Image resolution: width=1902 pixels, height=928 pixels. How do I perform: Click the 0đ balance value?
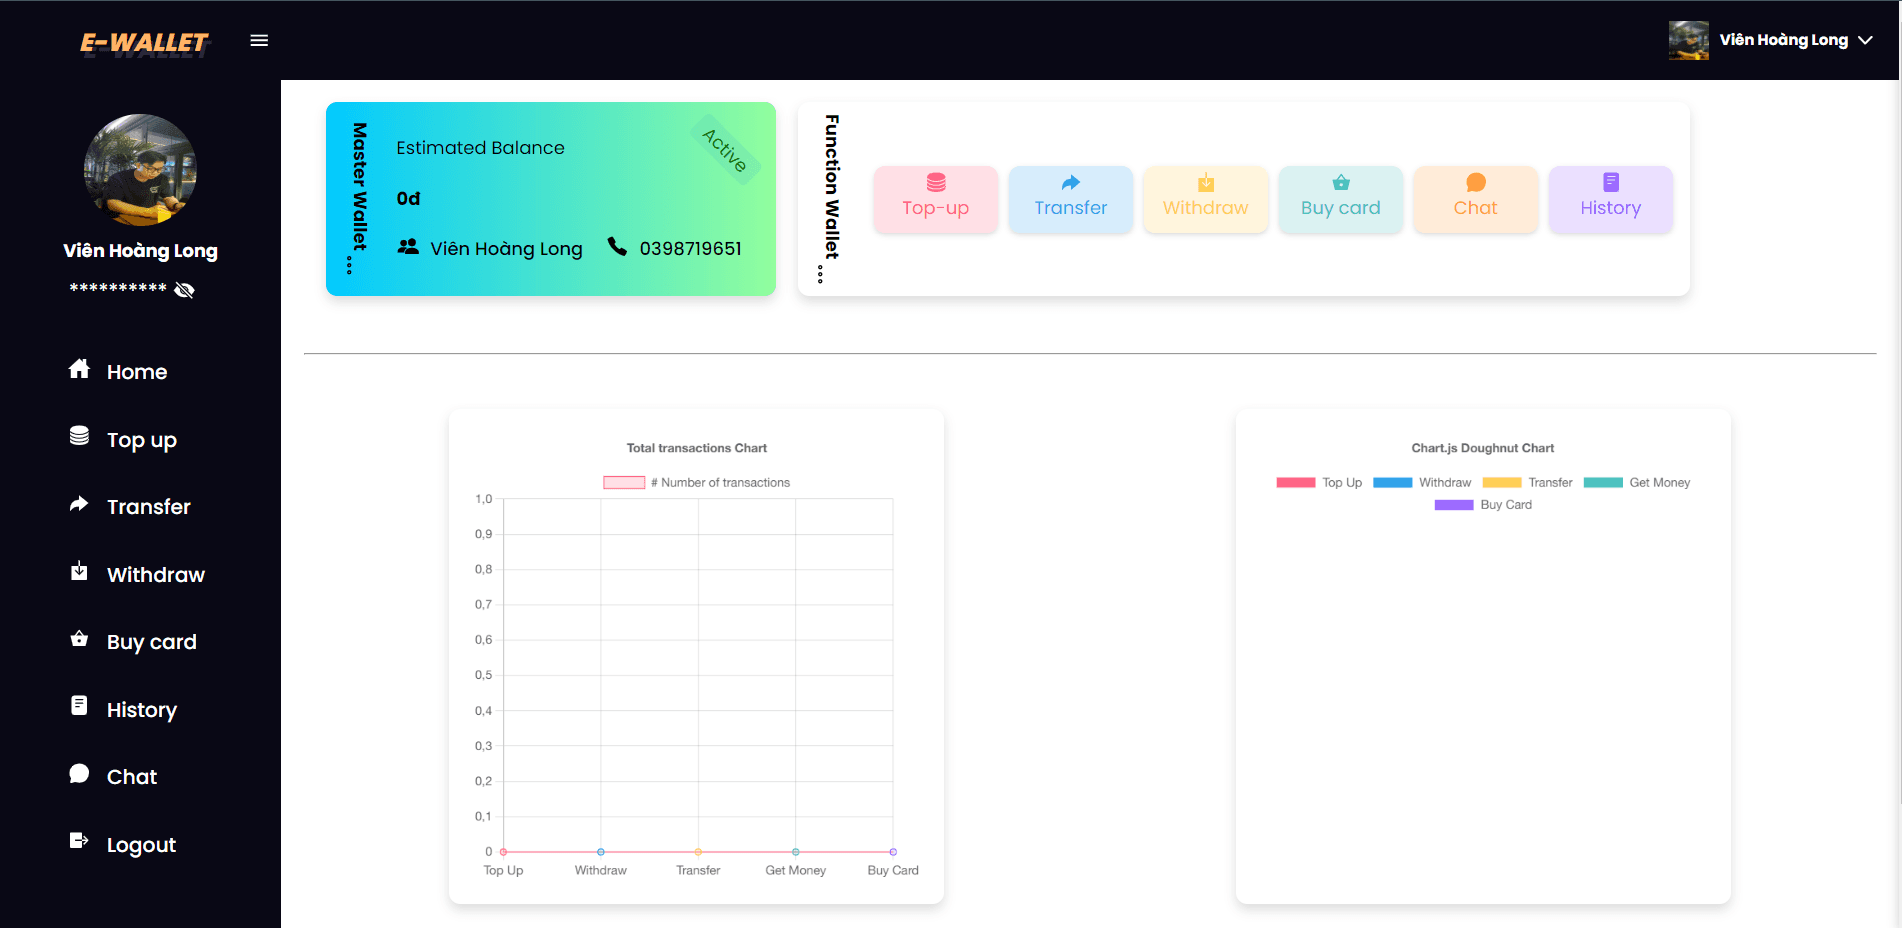pyautogui.click(x=408, y=198)
